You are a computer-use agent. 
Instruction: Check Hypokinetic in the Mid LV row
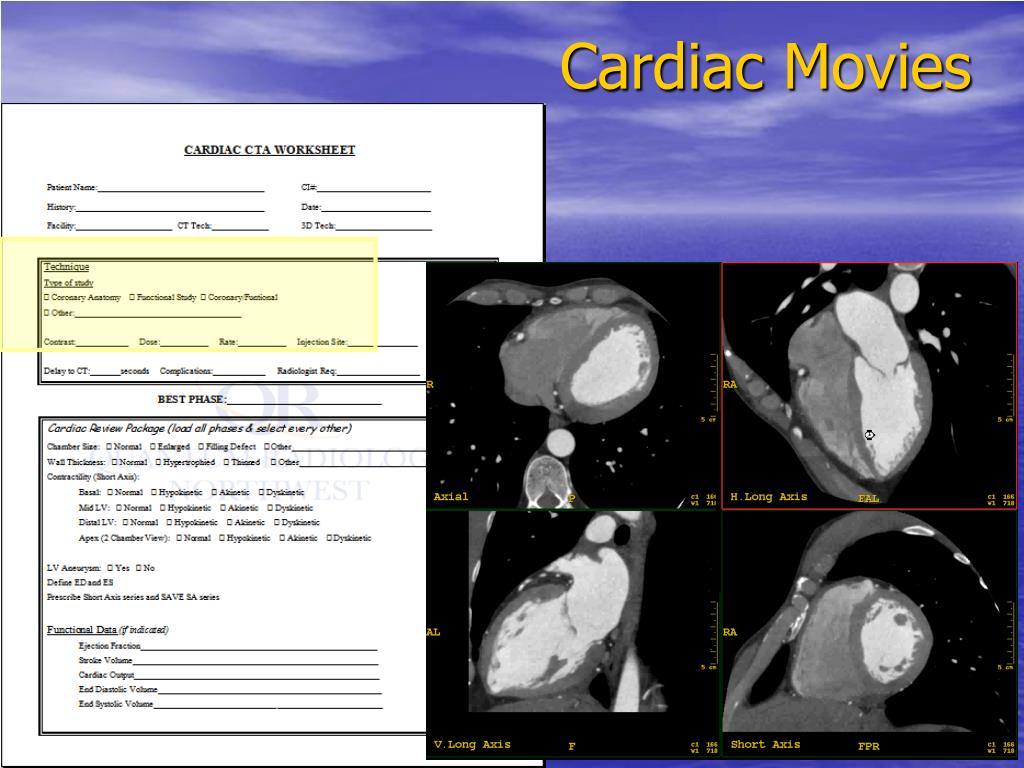[163, 507]
